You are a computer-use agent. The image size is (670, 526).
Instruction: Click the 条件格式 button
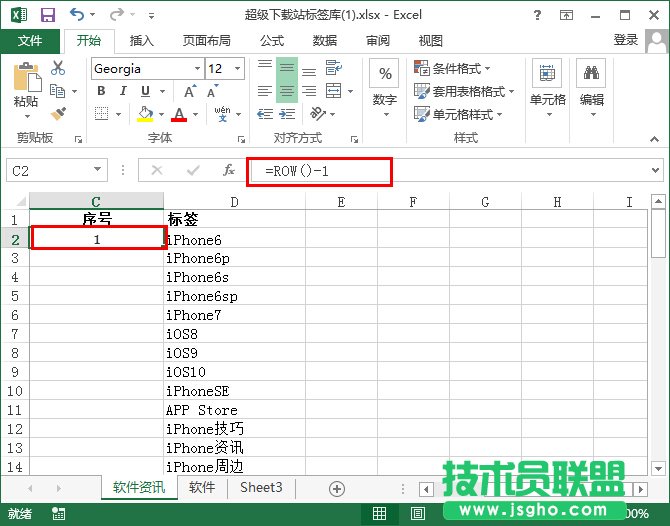(462, 68)
